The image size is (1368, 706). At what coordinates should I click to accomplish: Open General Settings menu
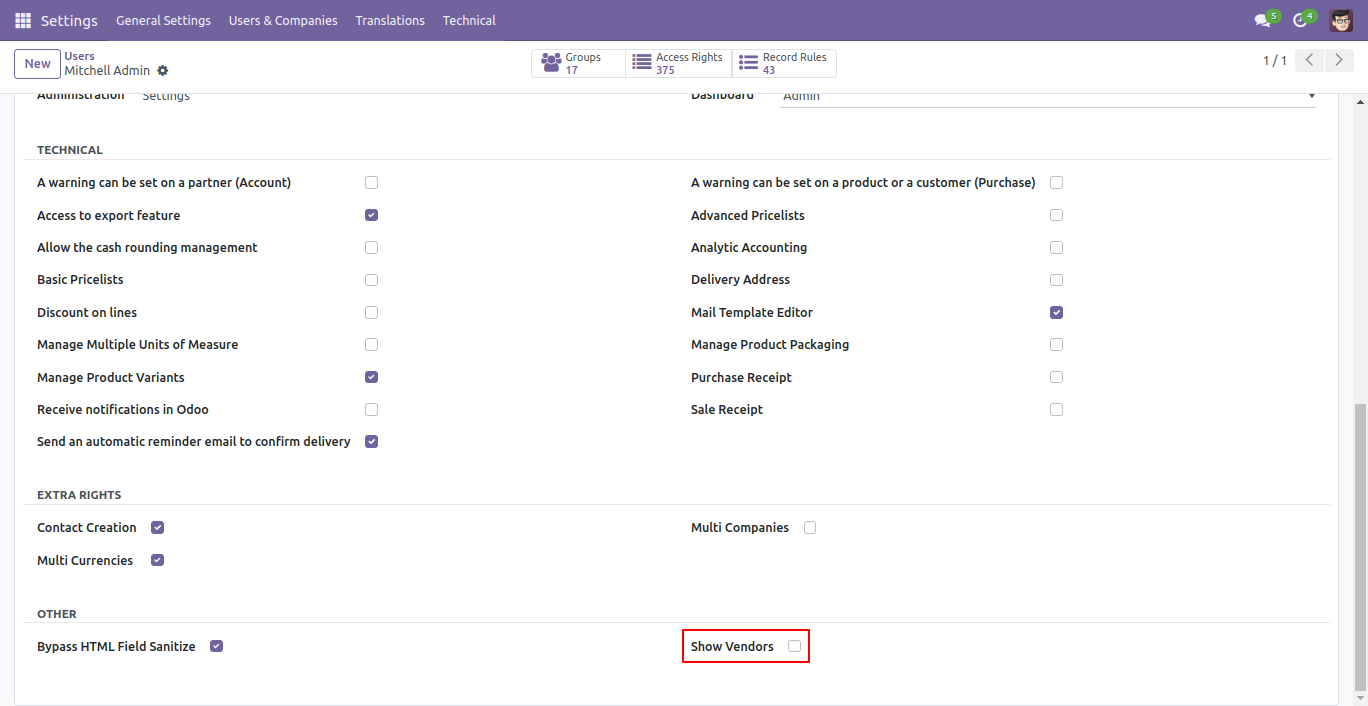click(163, 20)
